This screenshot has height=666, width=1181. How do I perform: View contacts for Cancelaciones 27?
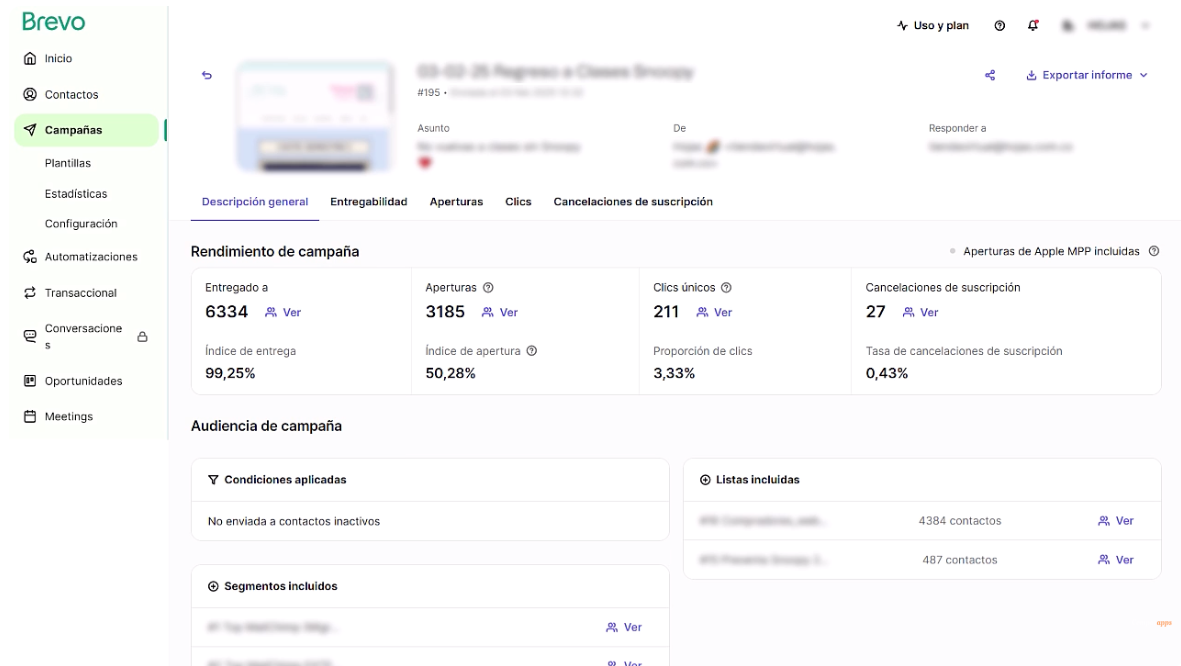coord(920,313)
